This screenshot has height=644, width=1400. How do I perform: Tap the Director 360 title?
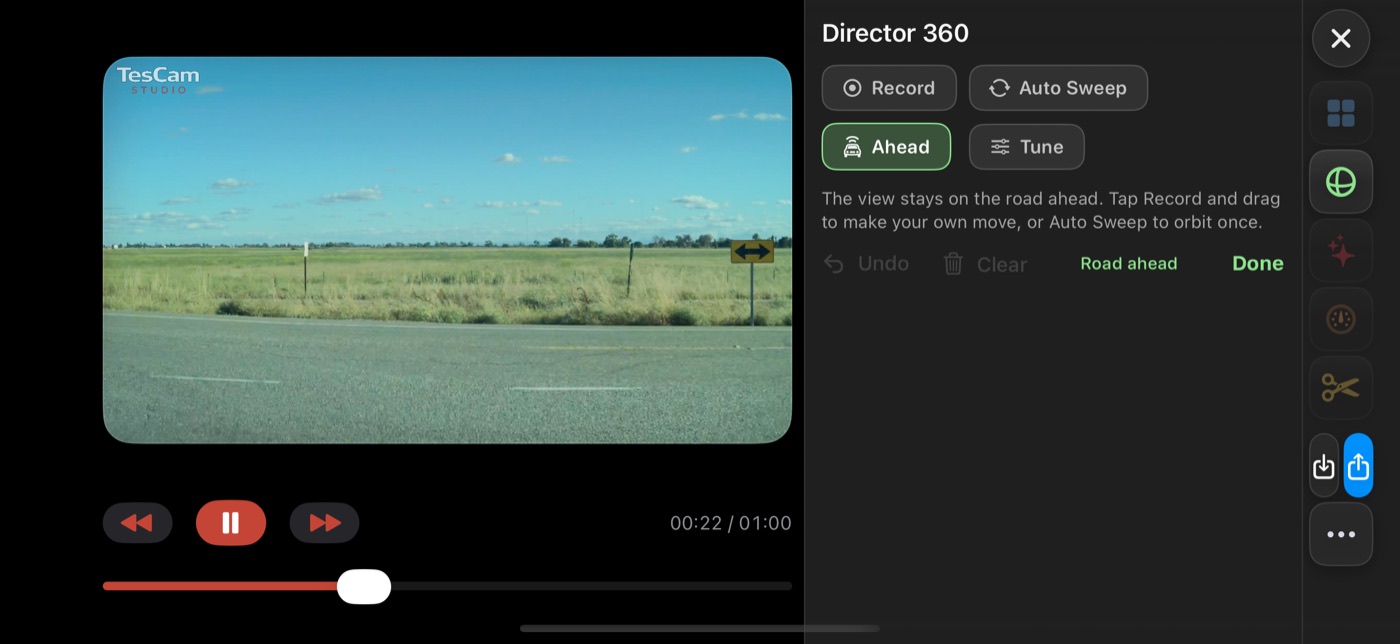pos(895,33)
